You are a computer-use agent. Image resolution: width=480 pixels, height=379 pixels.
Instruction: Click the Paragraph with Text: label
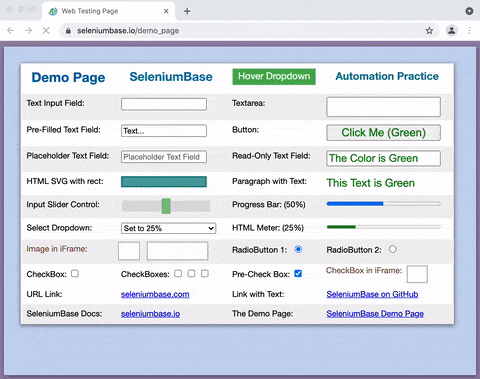click(269, 181)
